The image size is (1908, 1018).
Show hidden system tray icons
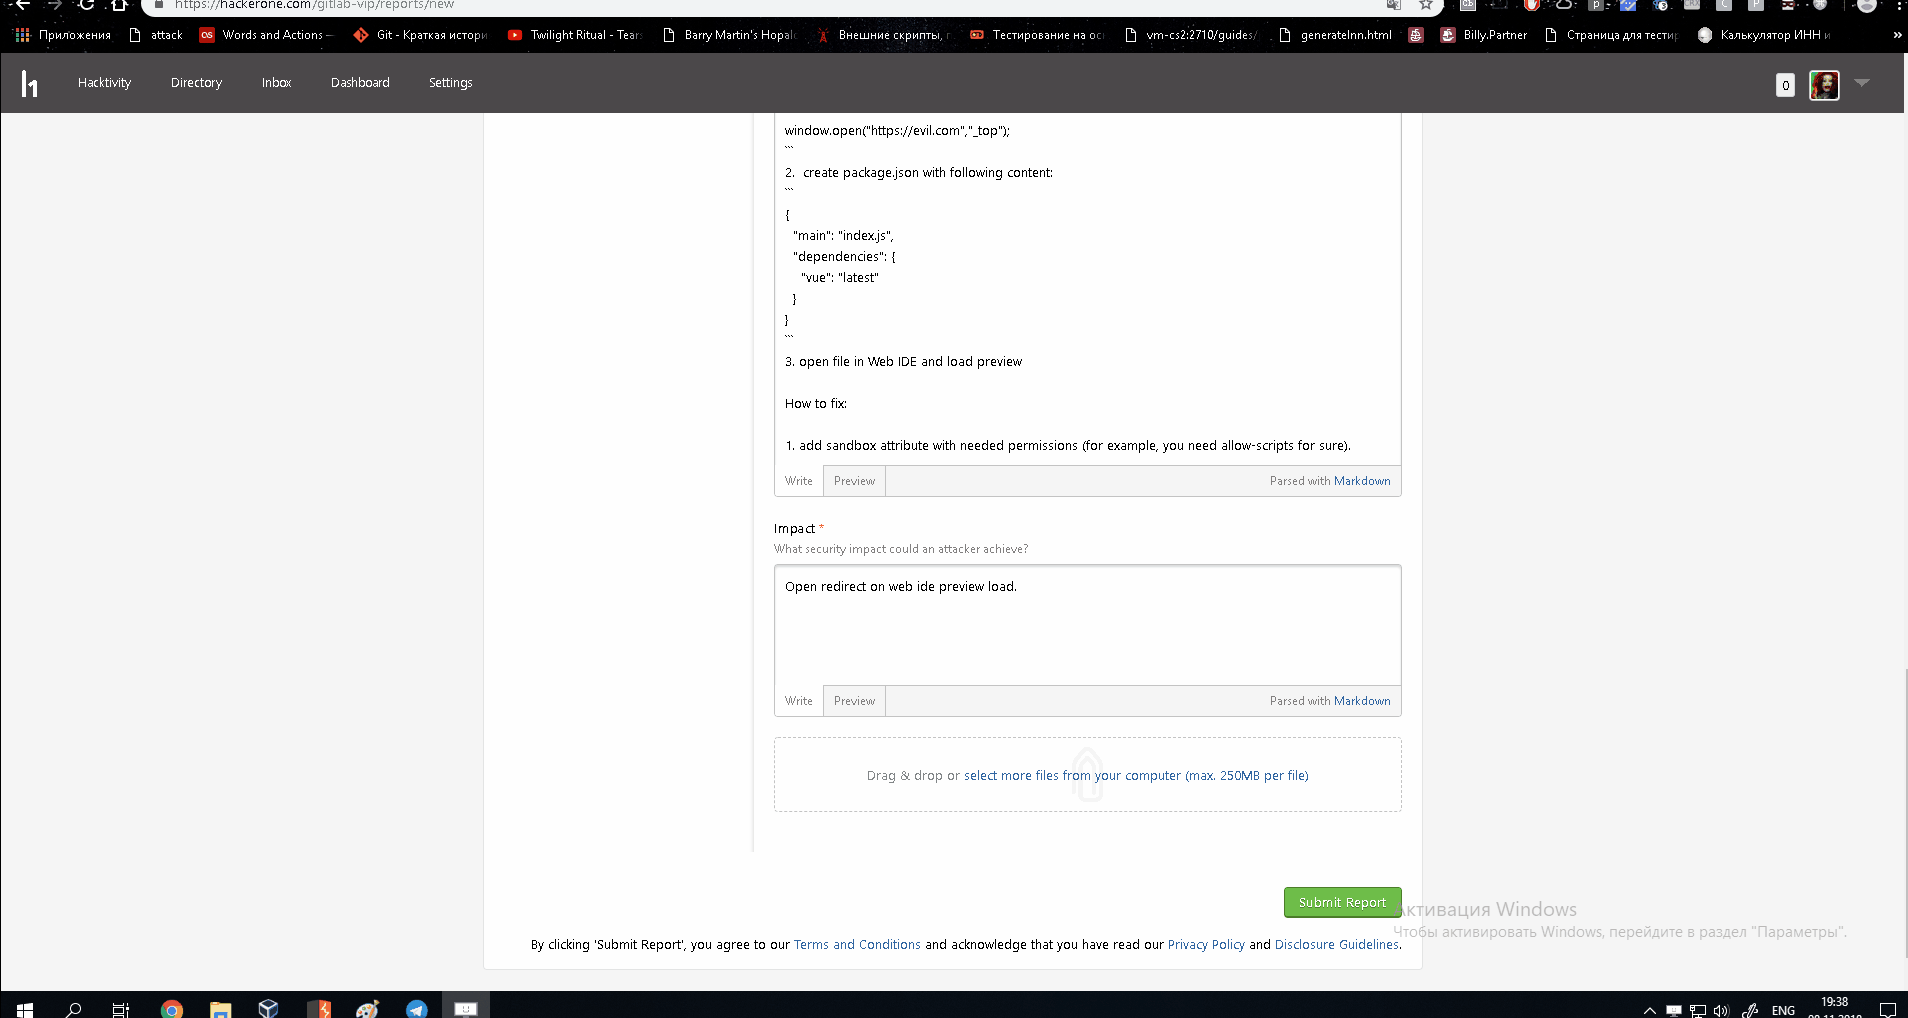(x=1650, y=1010)
